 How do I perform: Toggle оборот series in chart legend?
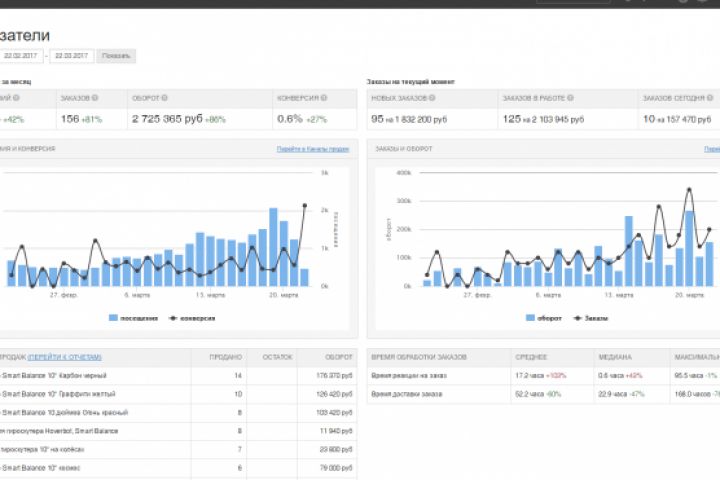(544, 318)
